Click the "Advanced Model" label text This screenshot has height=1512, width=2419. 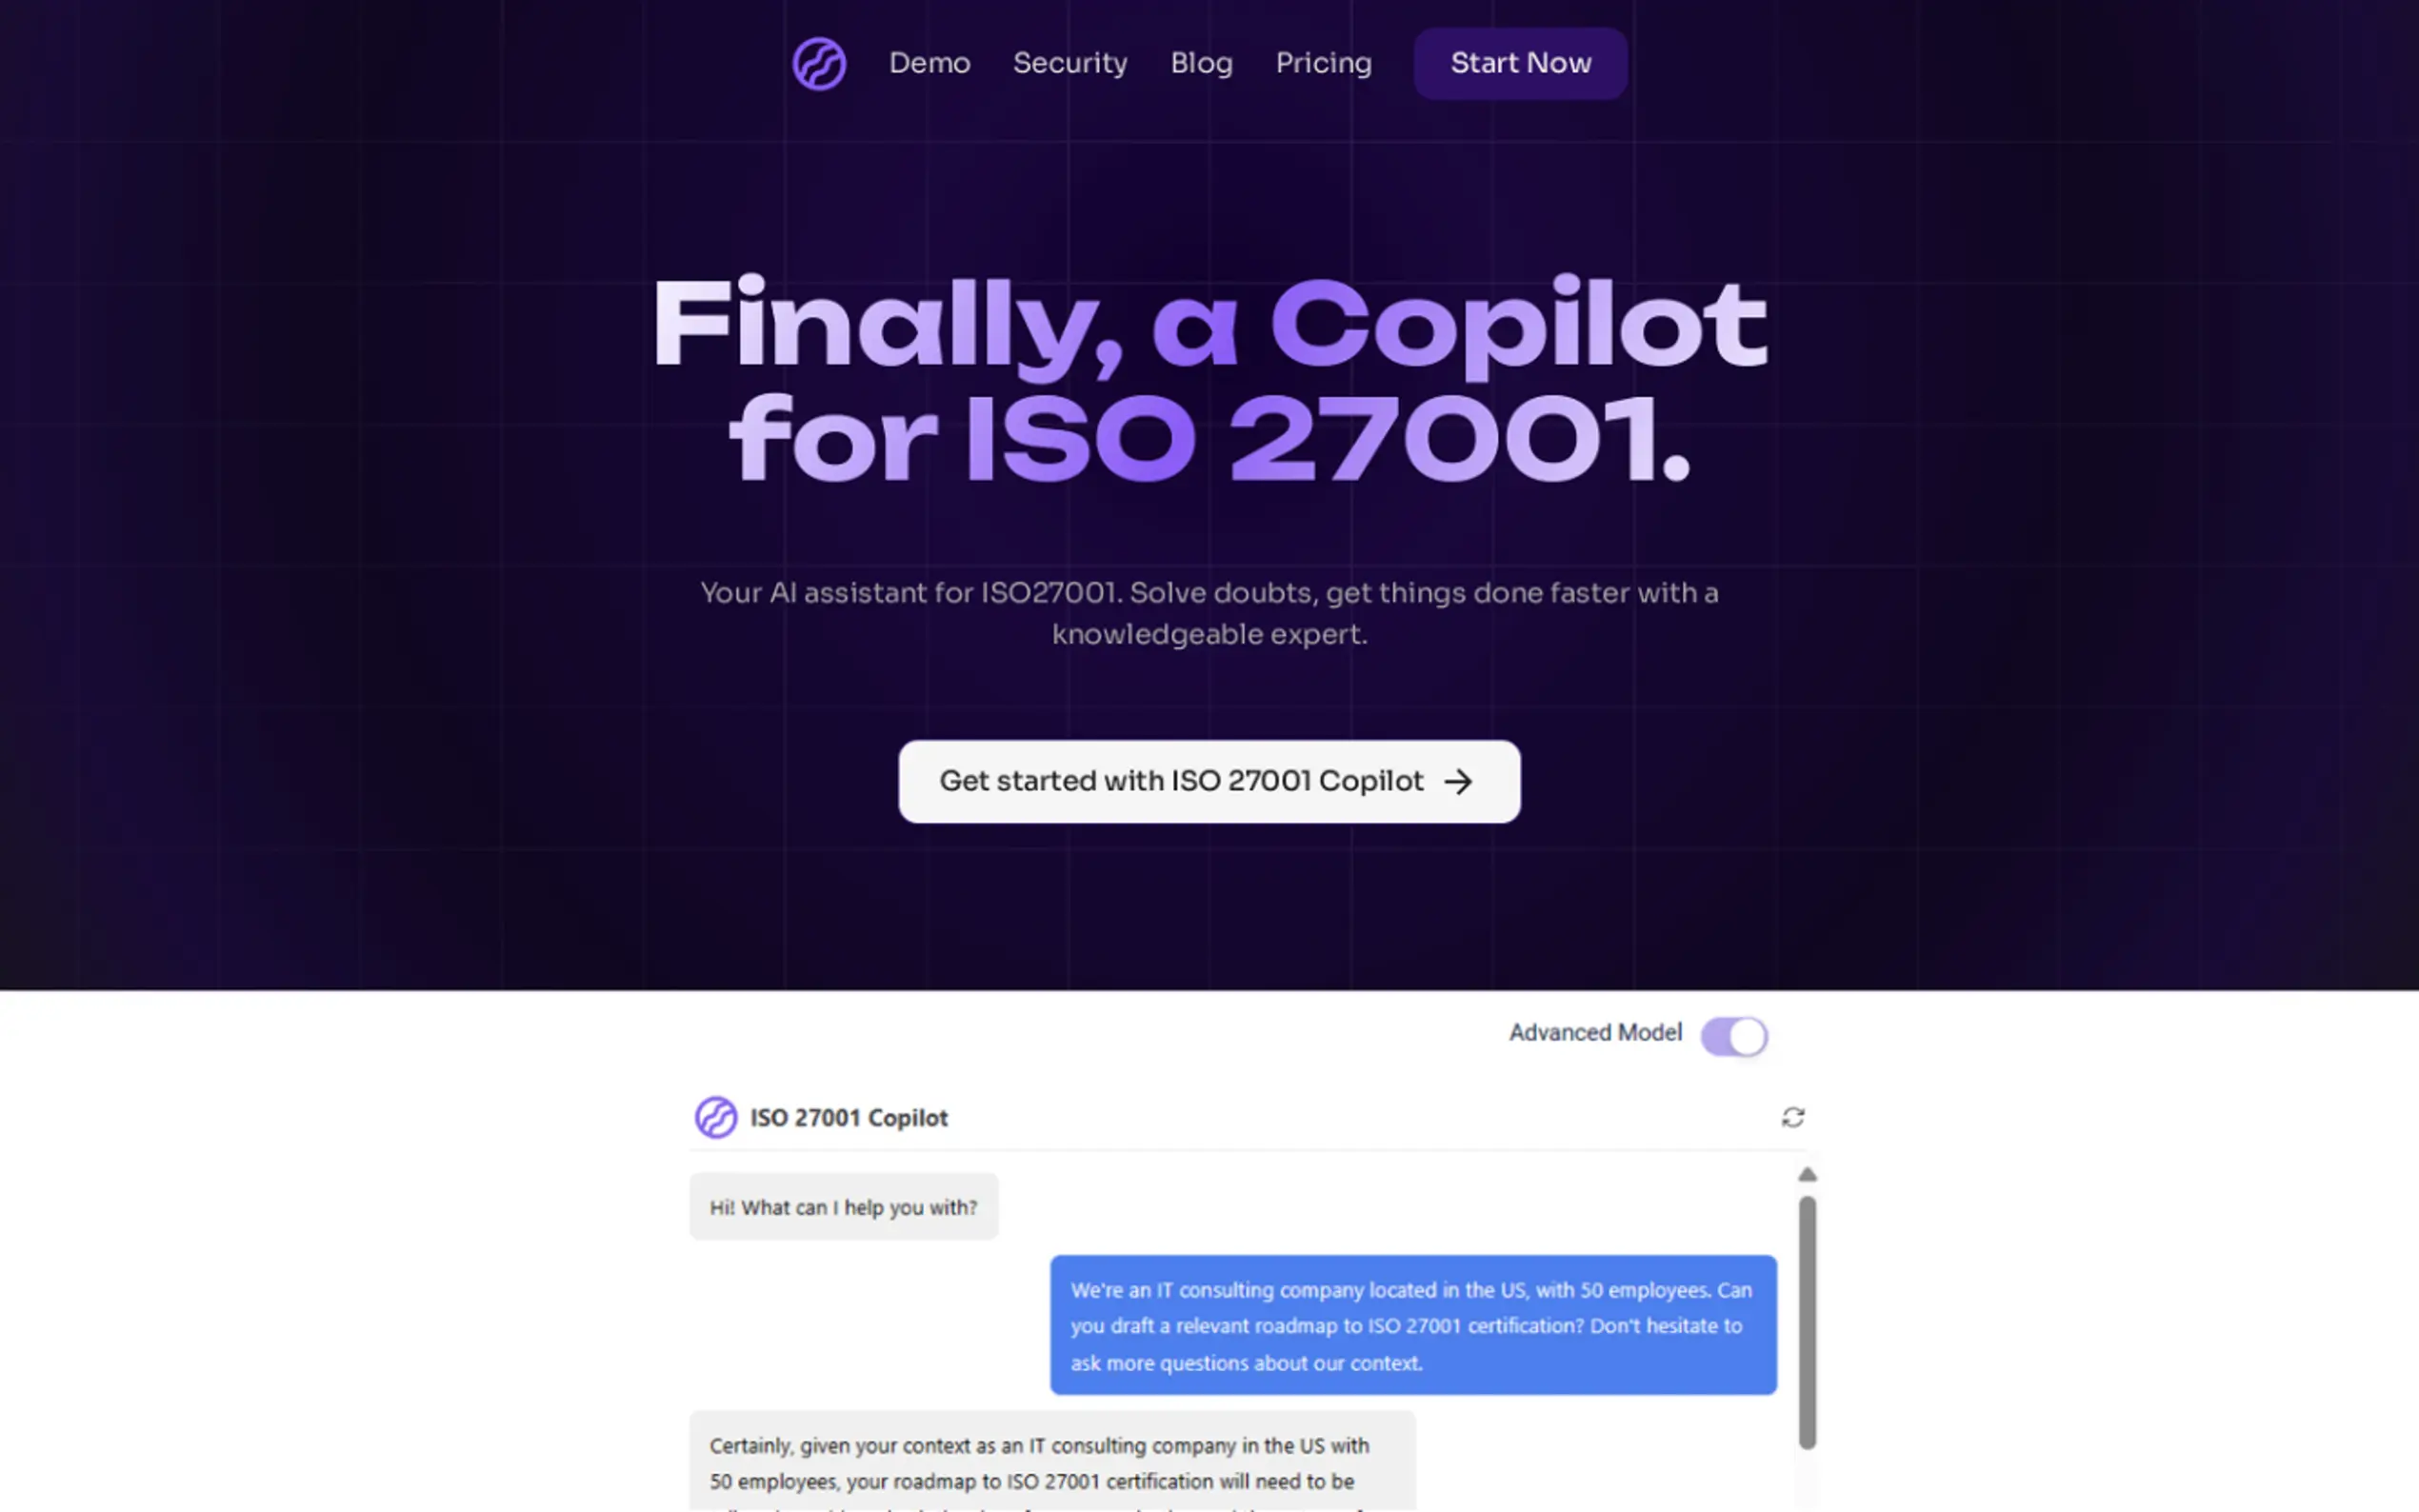click(x=1595, y=1033)
